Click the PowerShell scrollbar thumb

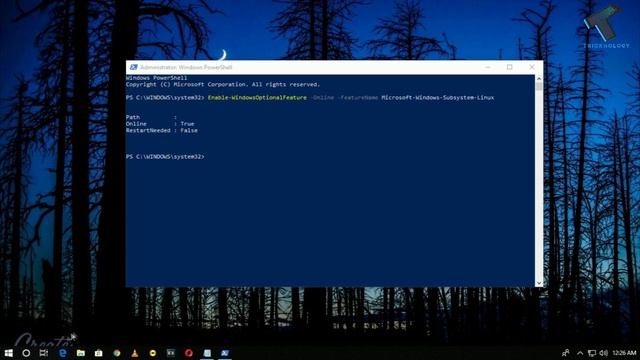point(539,87)
